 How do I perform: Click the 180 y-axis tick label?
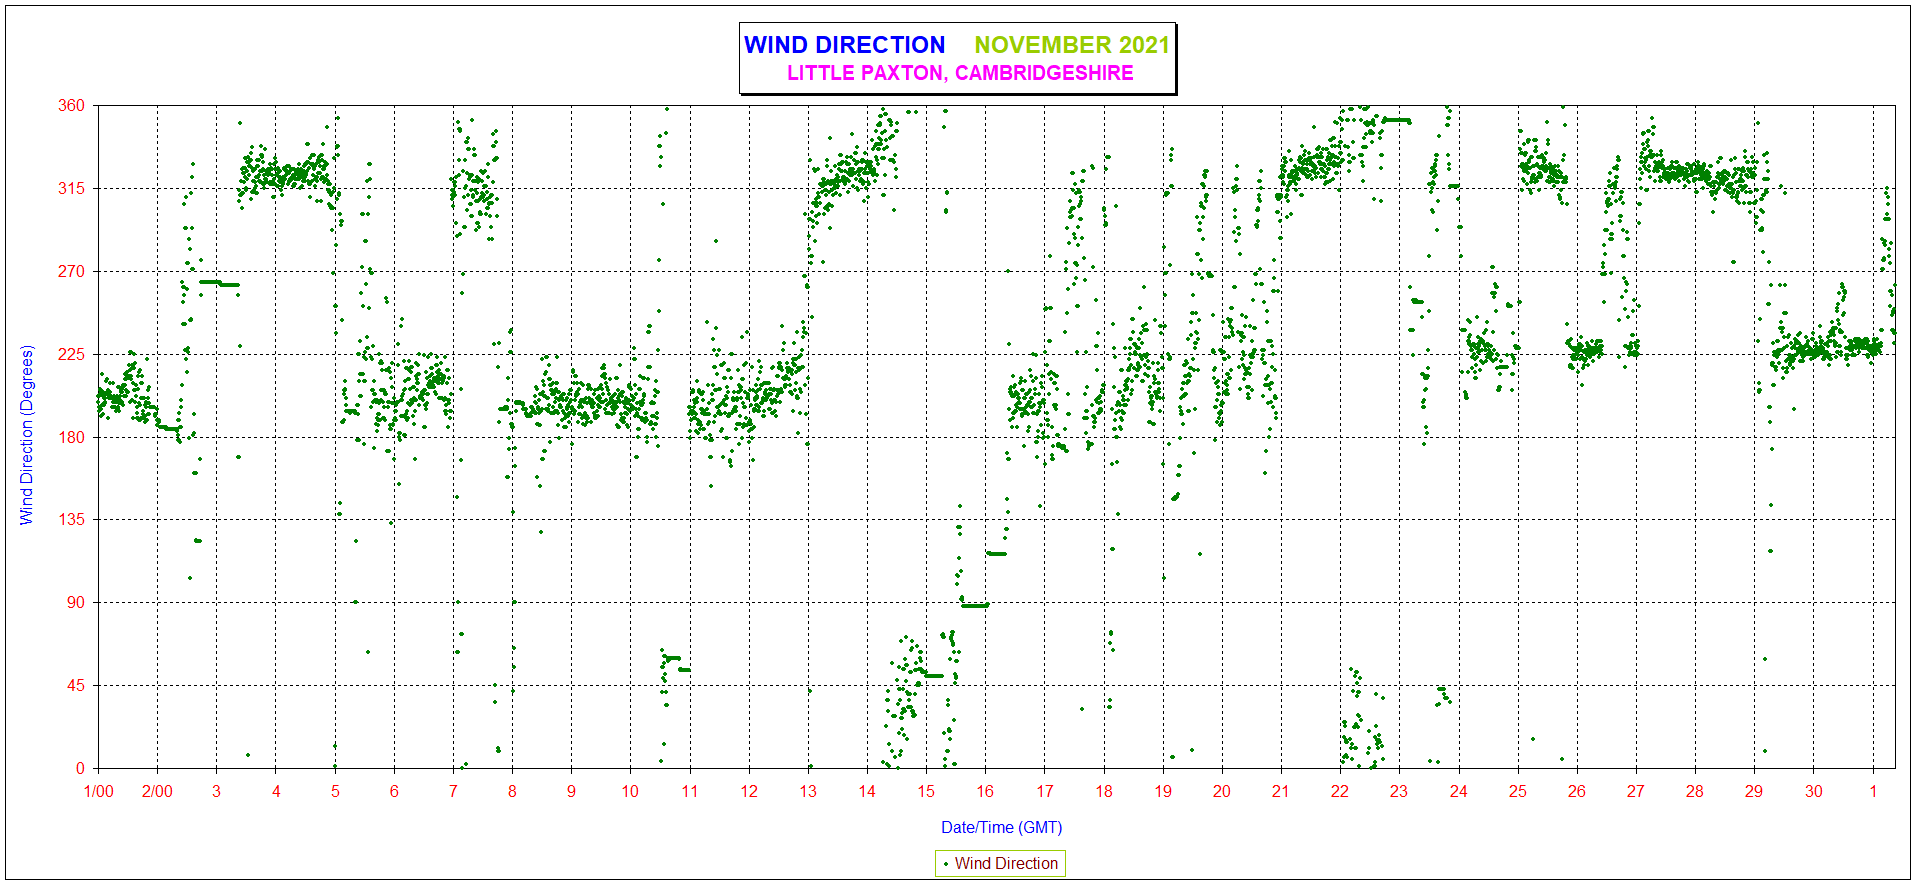coord(71,437)
